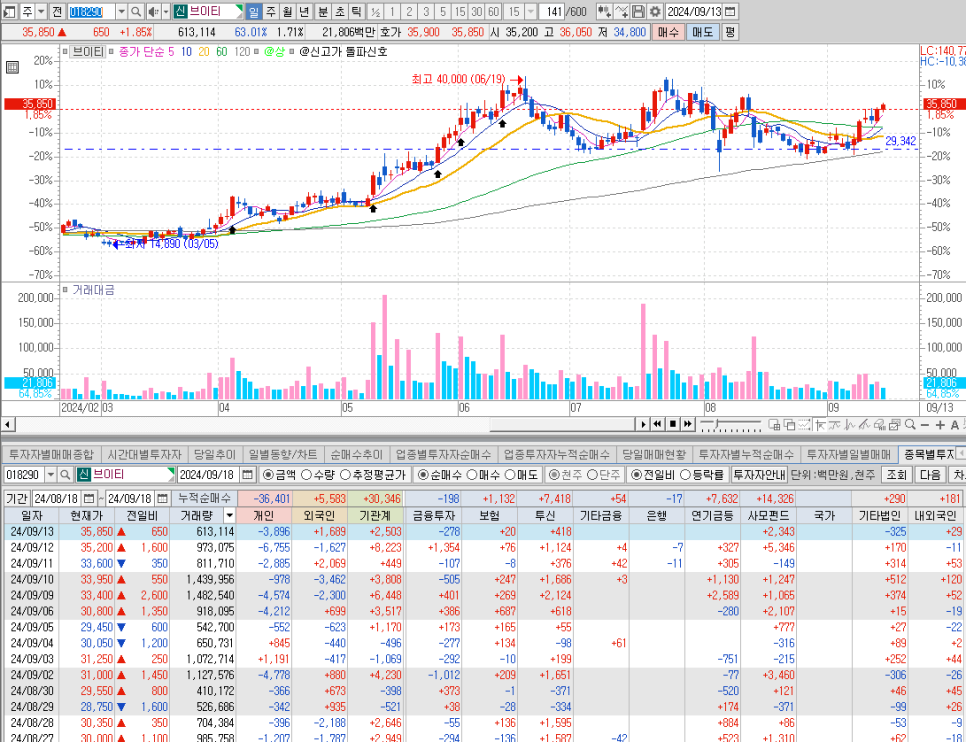Screen dimensions: 966x742
Task: Select the 수량 radio button
Action: 306,475
